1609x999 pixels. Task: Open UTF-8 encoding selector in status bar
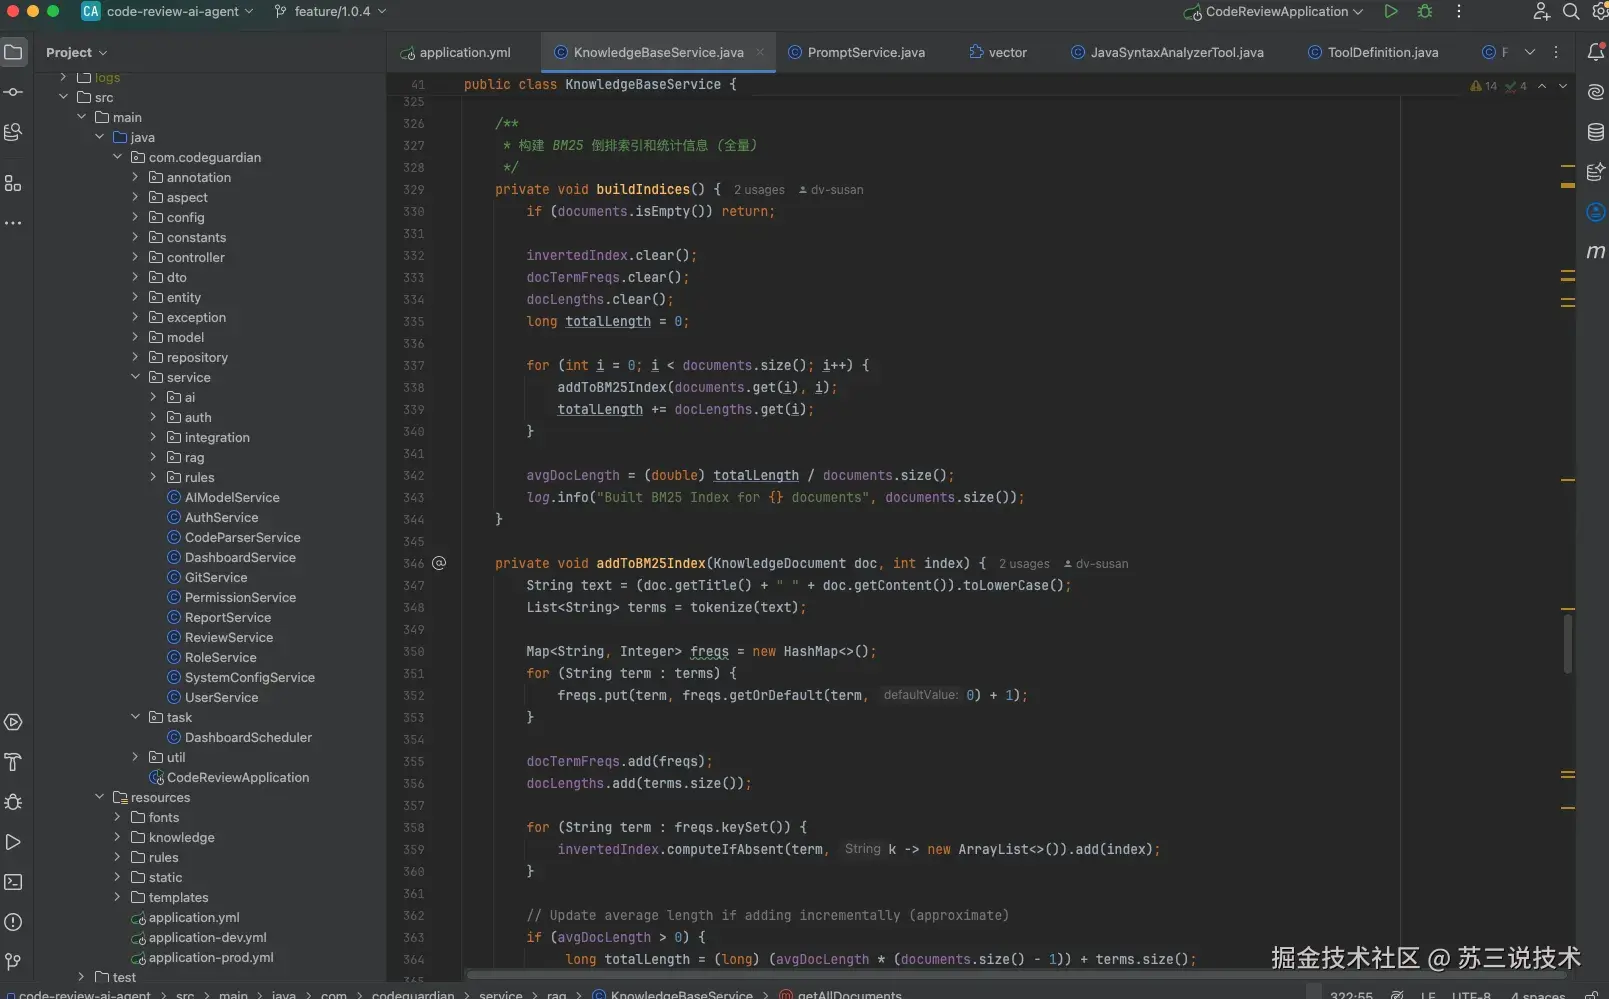(1471, 995)
